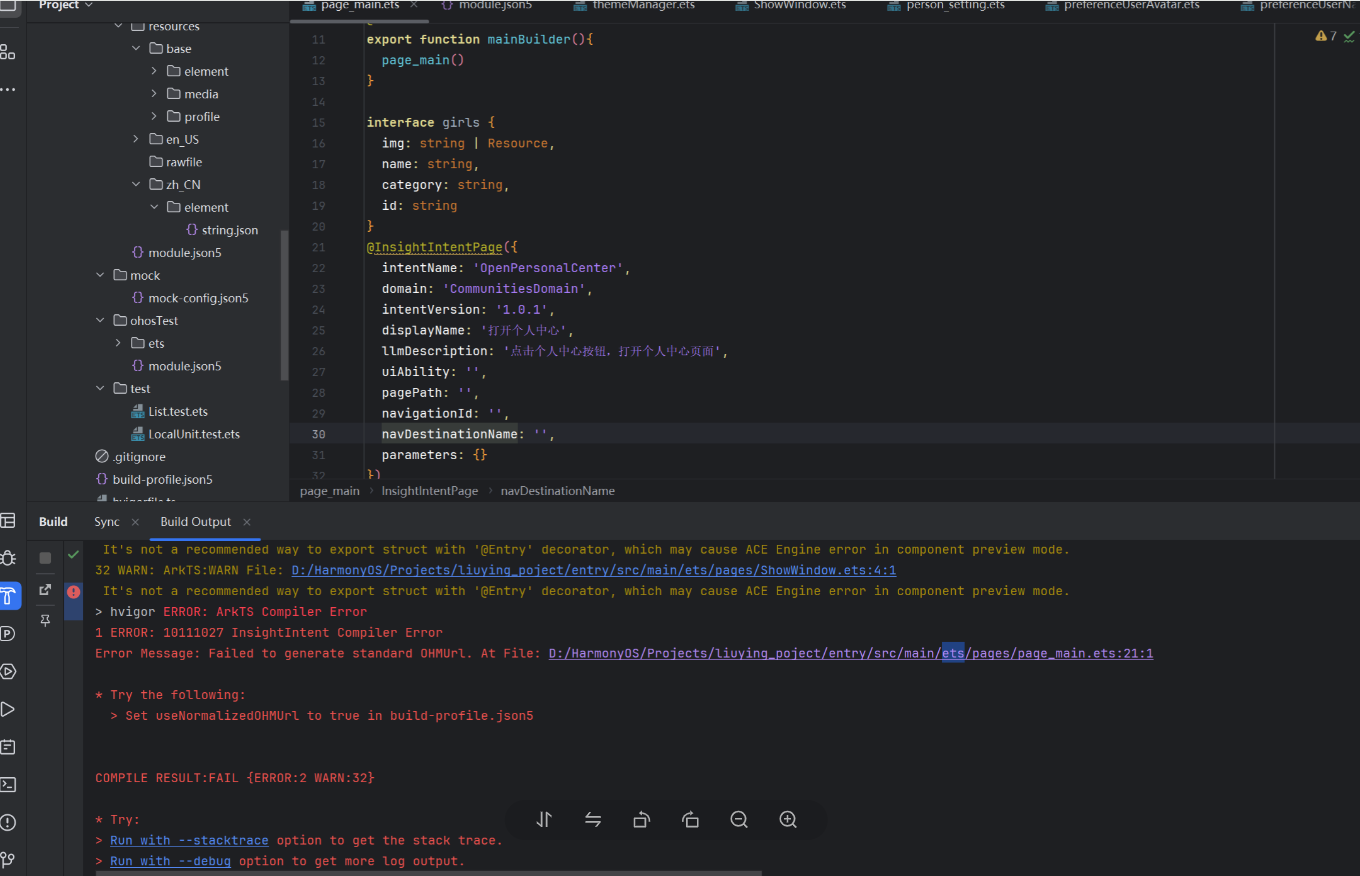This screenshot has height=876, width=1360.
Task: Click zoom out magnifier on floating toolbar
Action: pyautogui.click(x=739, y=820)
